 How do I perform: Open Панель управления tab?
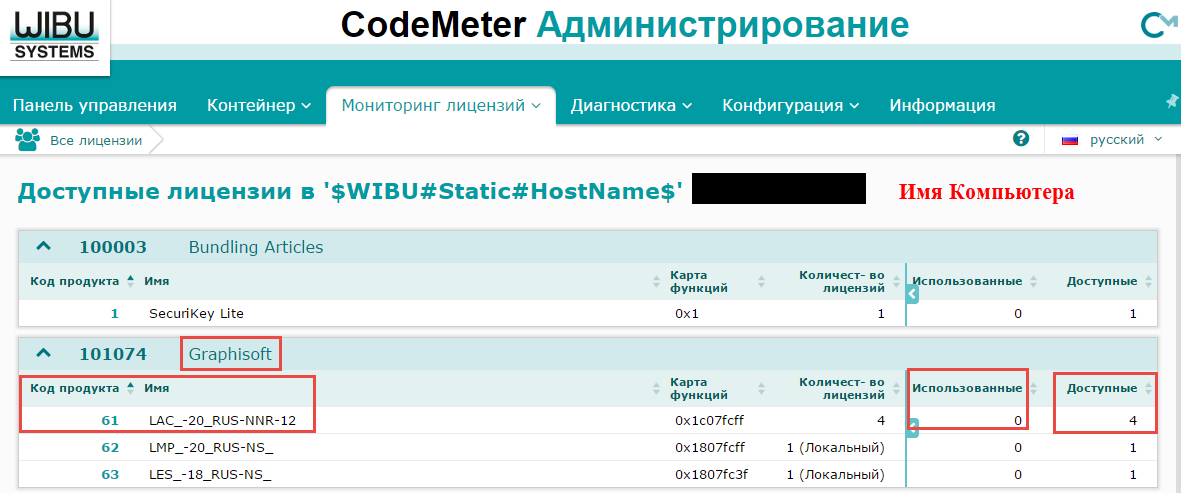pos(95,105)
